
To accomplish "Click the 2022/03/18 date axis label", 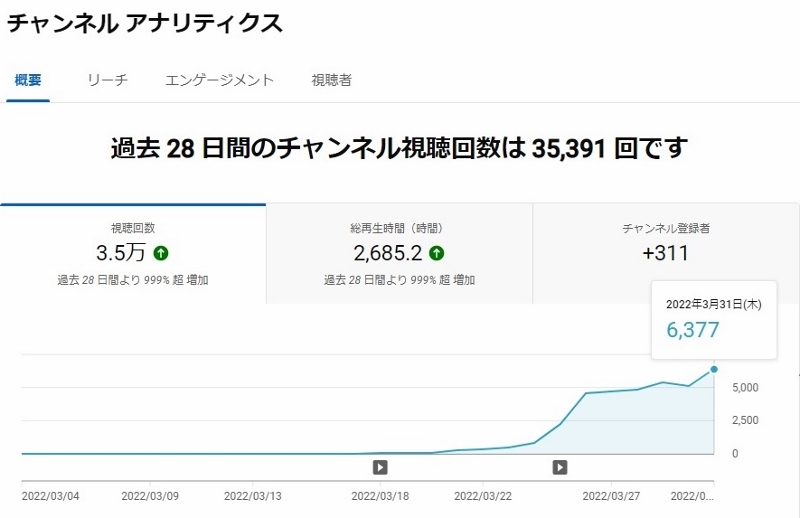I will (x=380, y=496).
